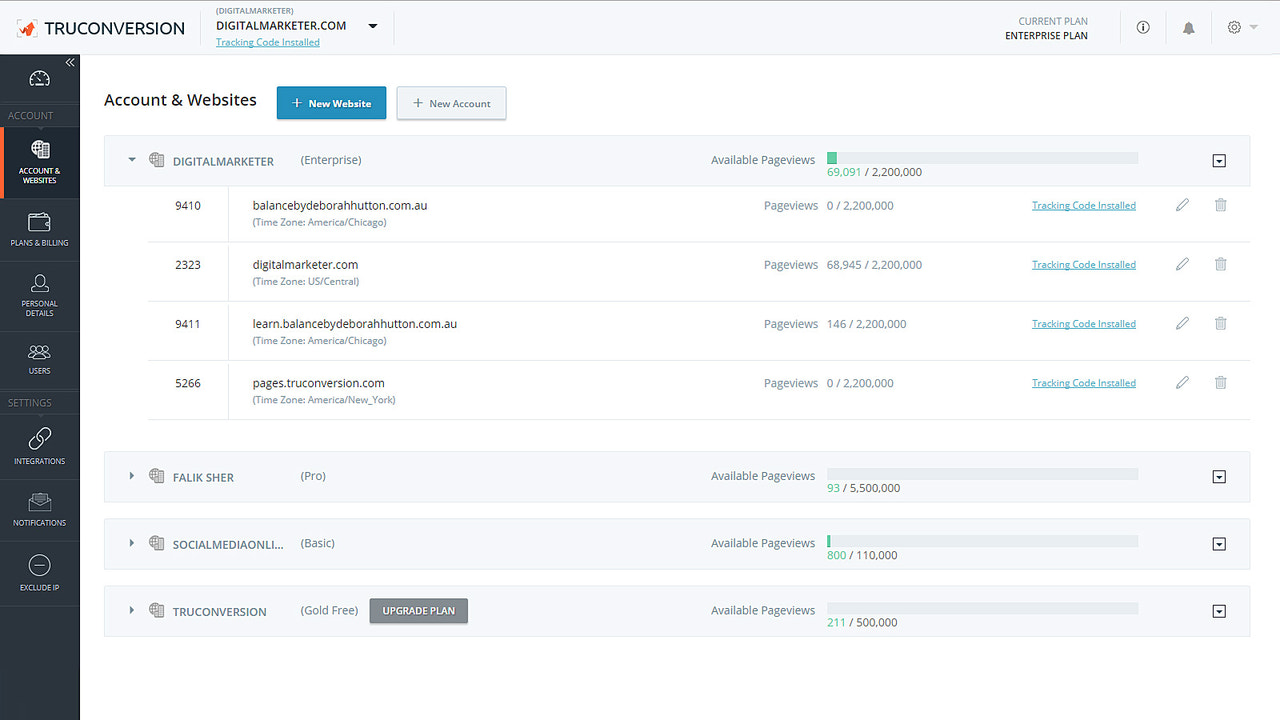Open the notifications bell icon

pos(1188,28)
